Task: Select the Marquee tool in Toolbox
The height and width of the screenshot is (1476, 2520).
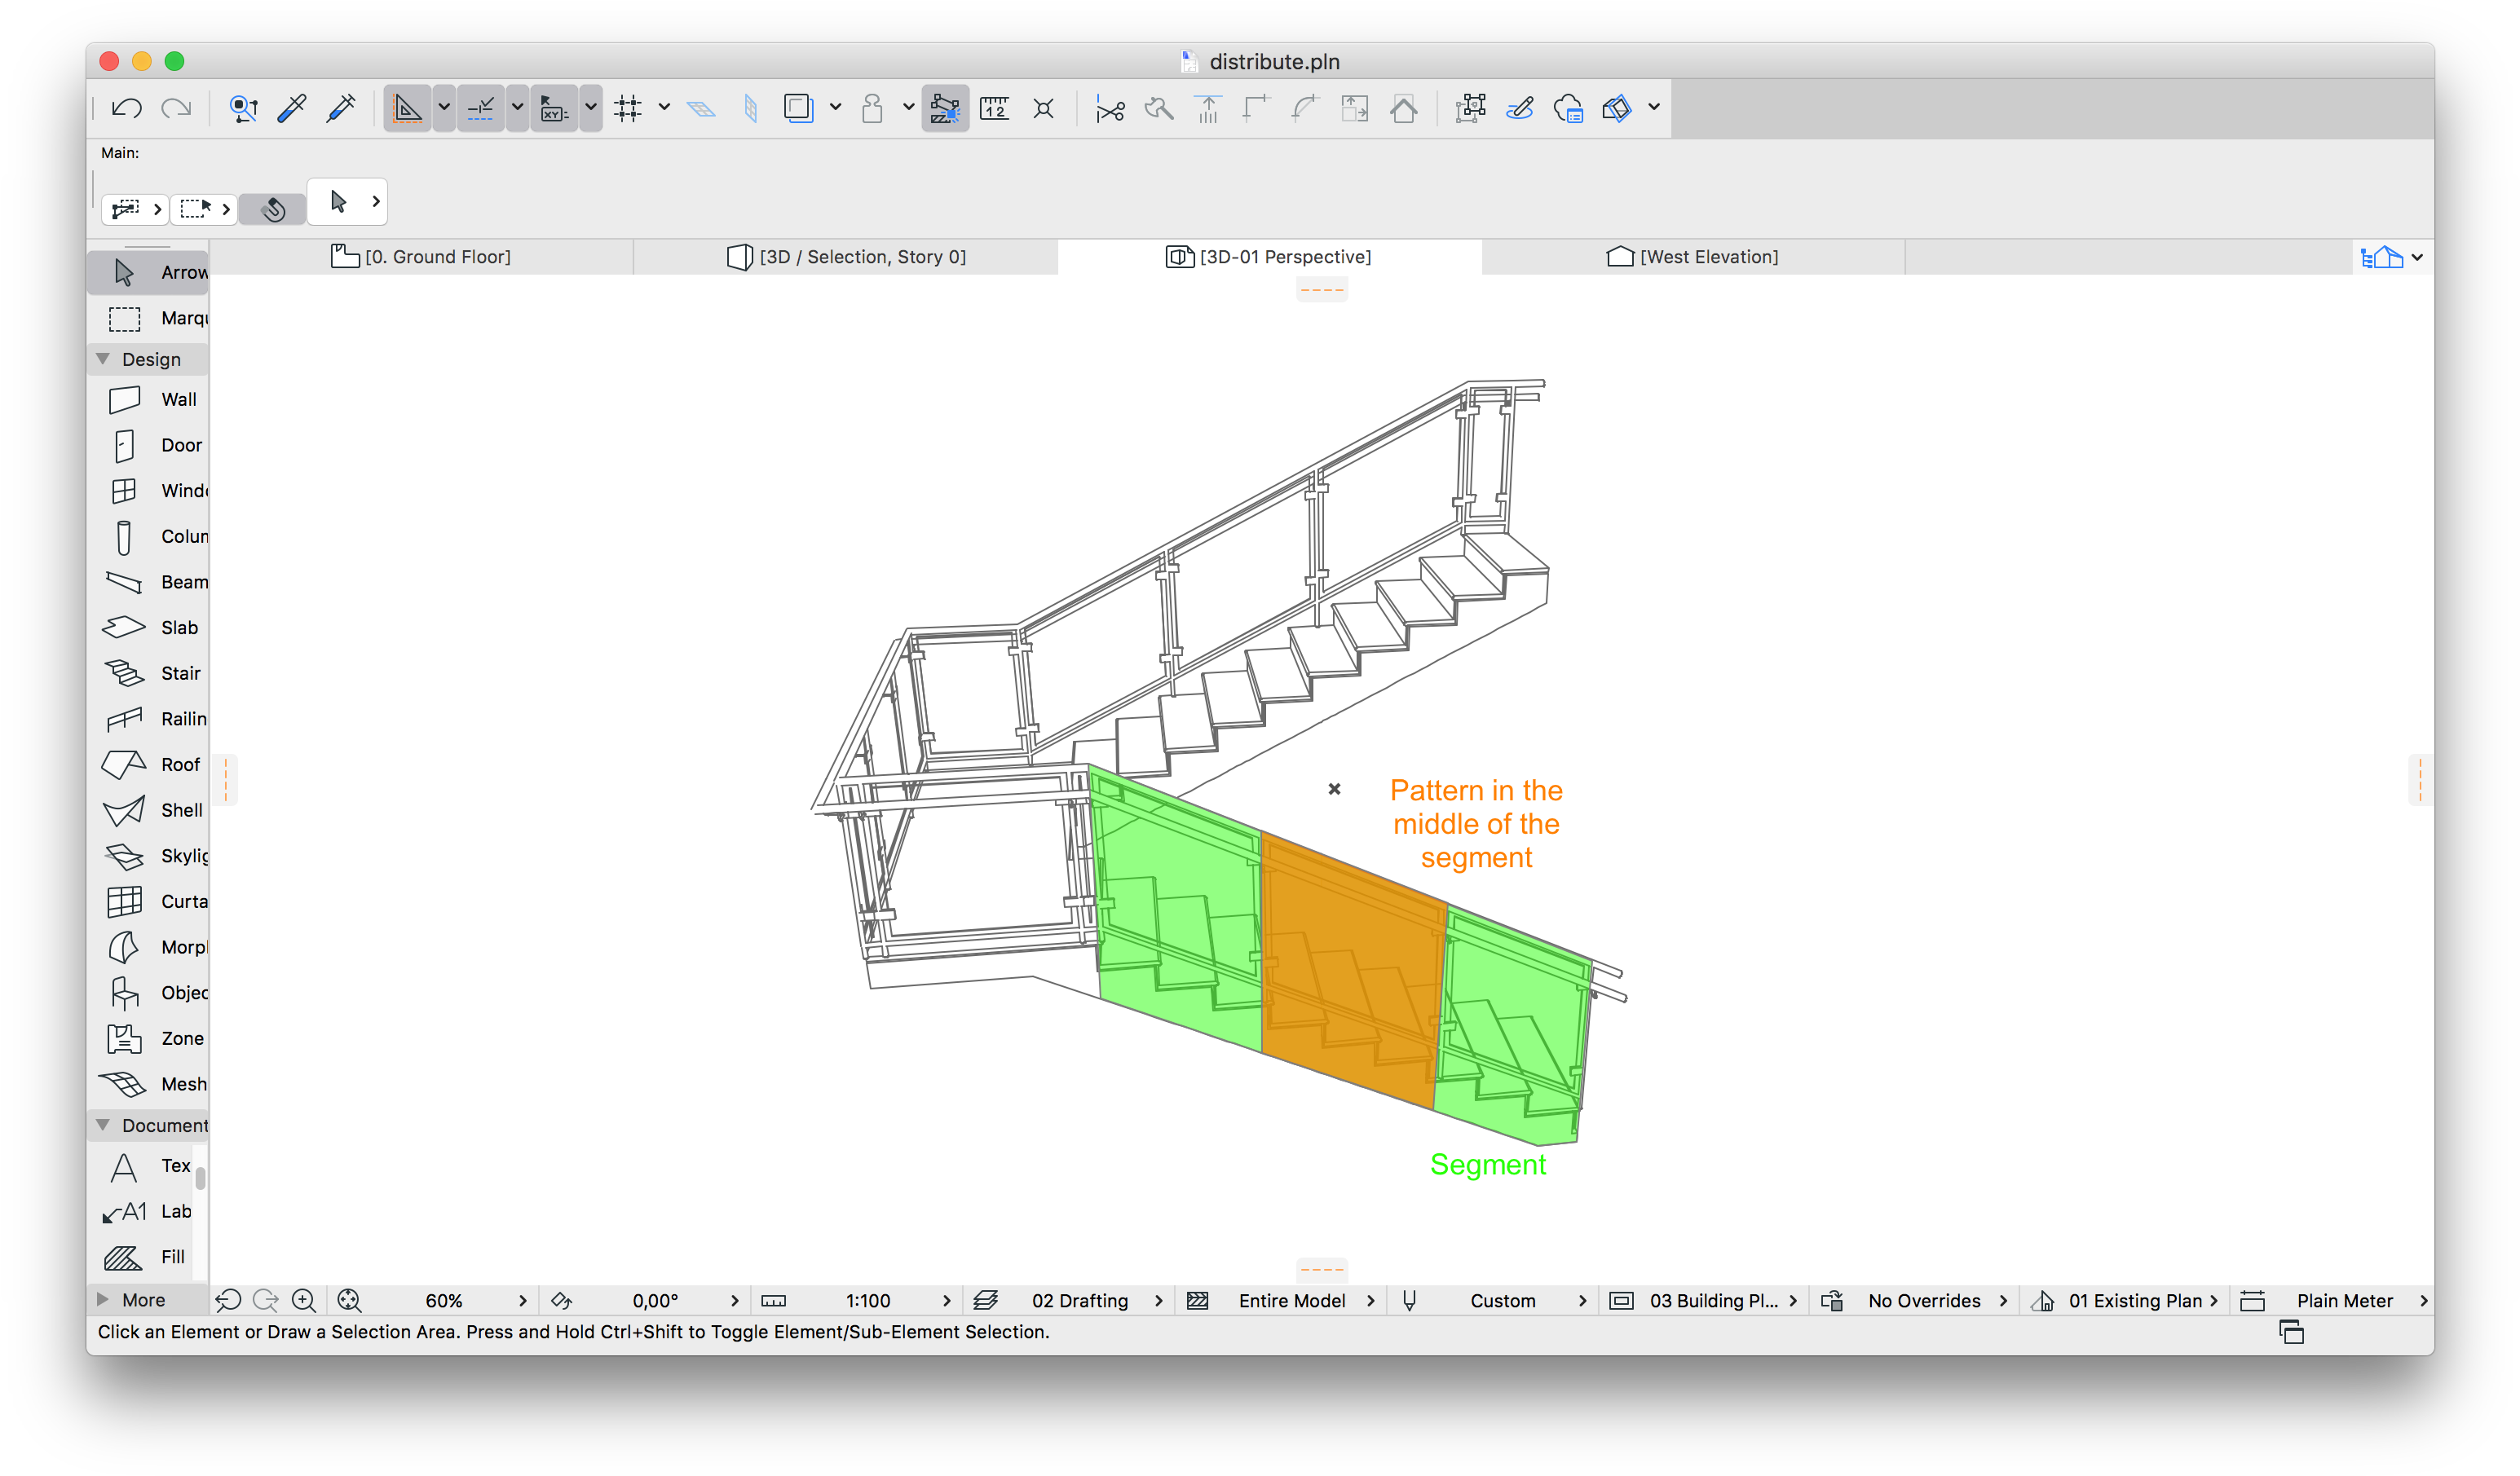Action: click(148, 318)
